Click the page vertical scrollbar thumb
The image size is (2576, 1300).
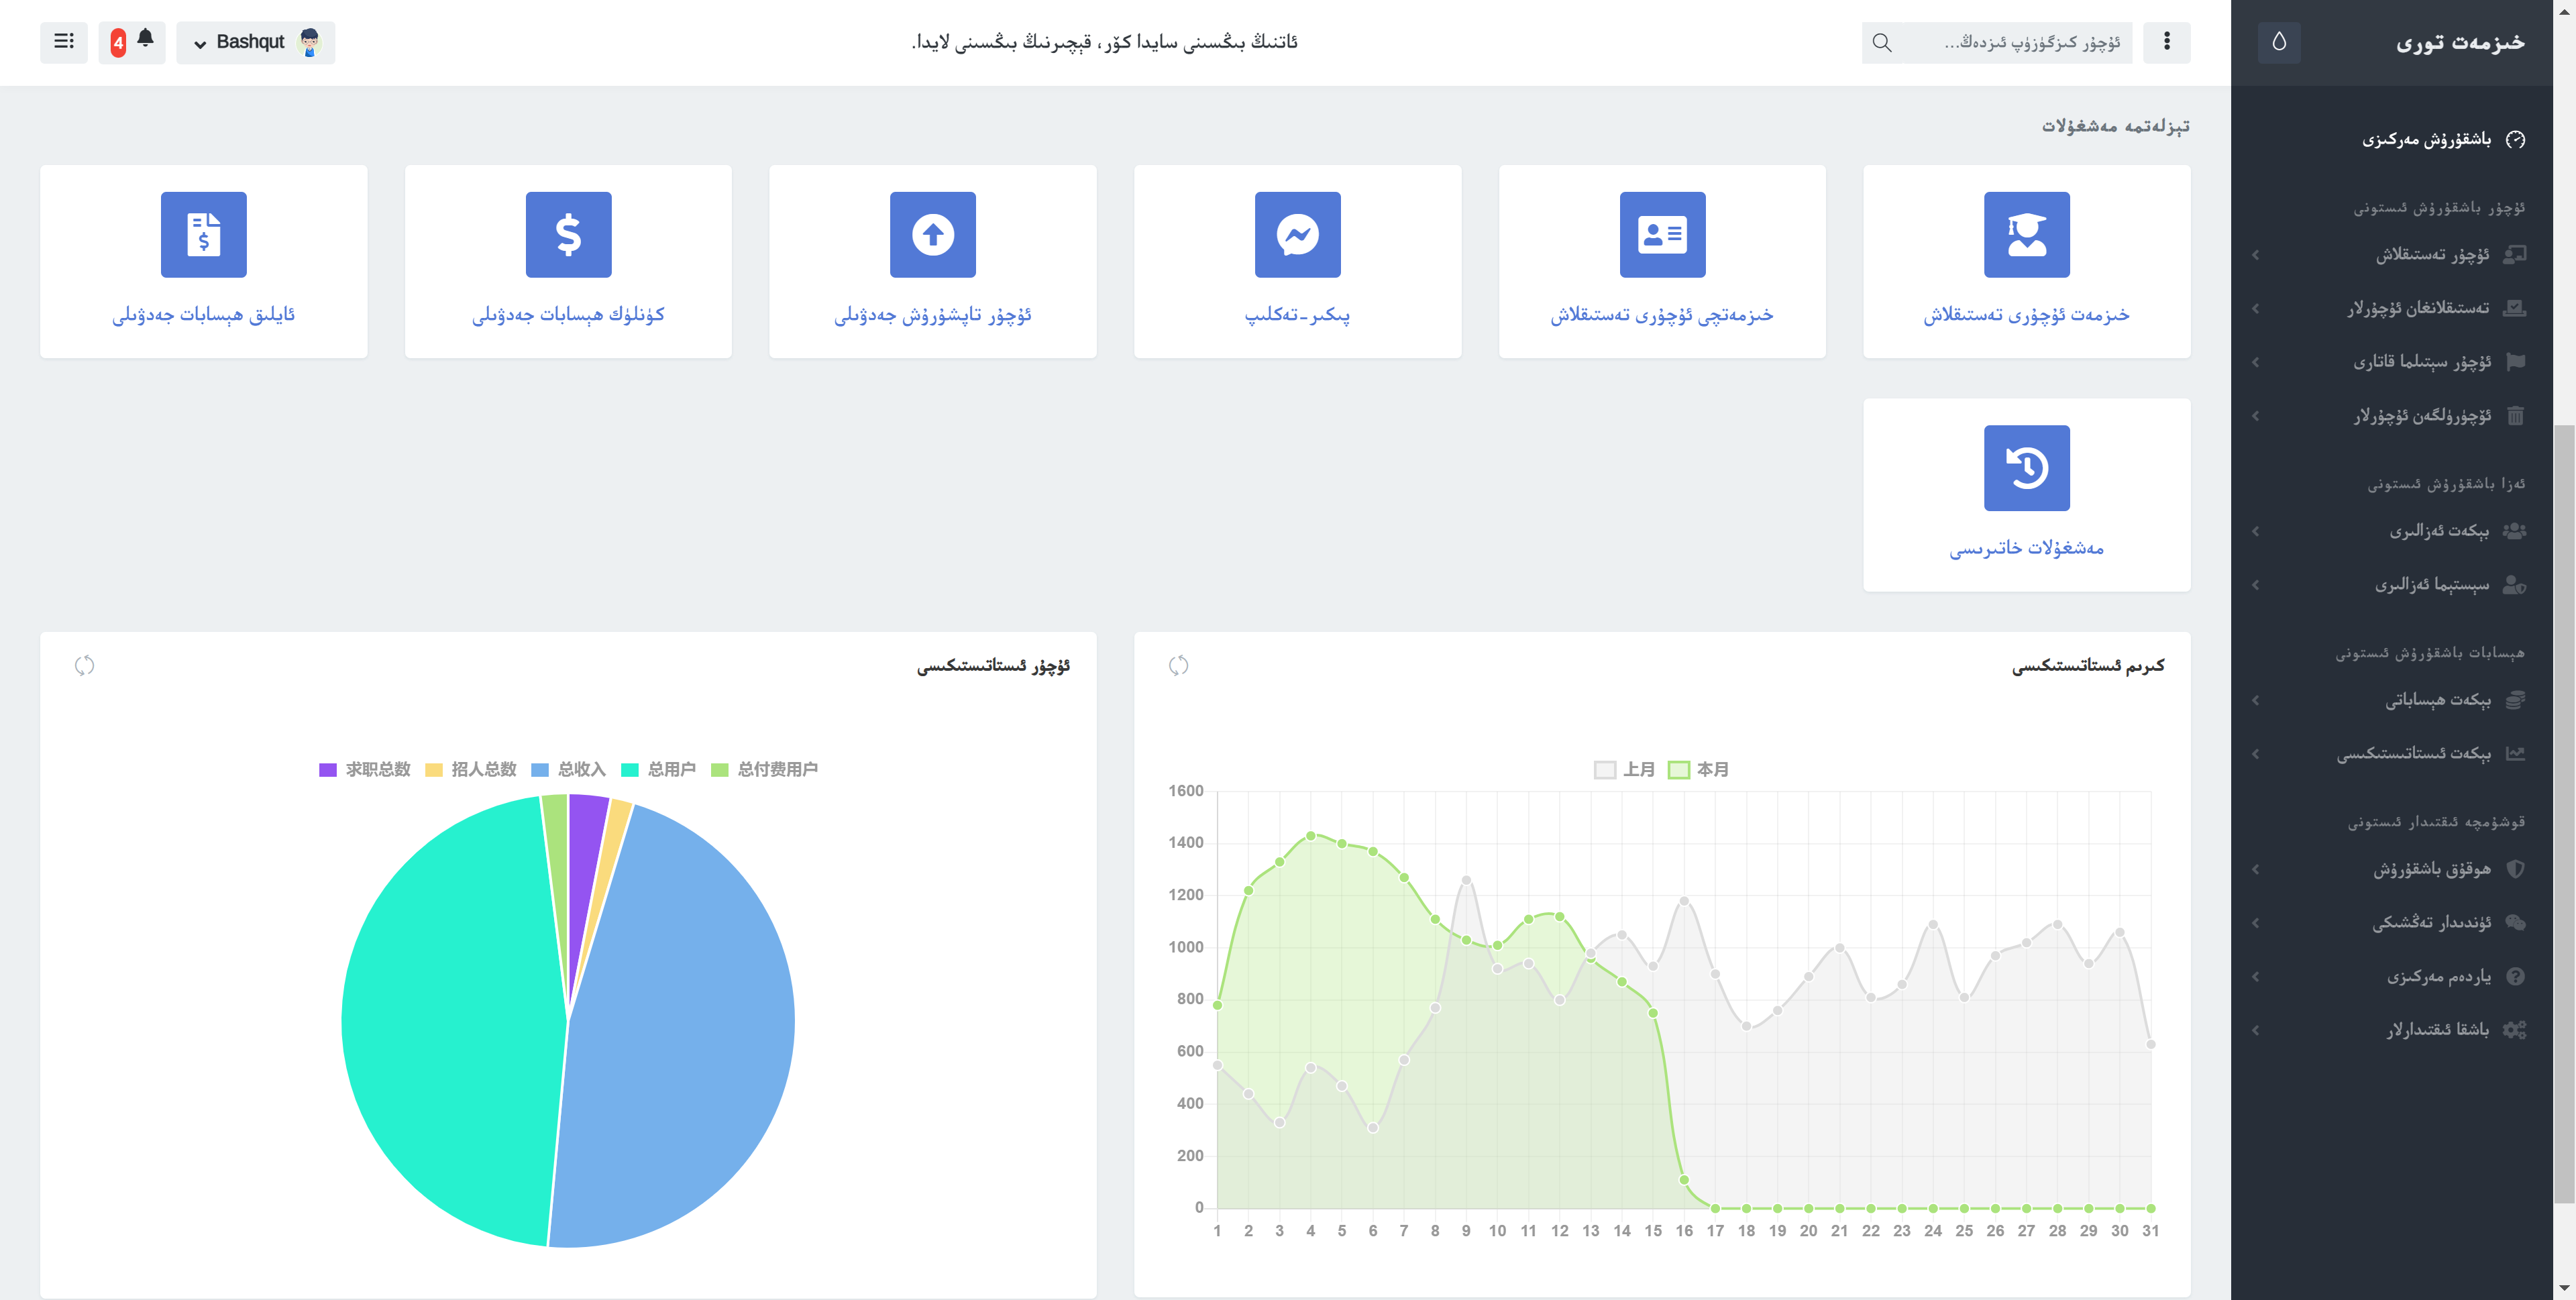pos(2564,815)
